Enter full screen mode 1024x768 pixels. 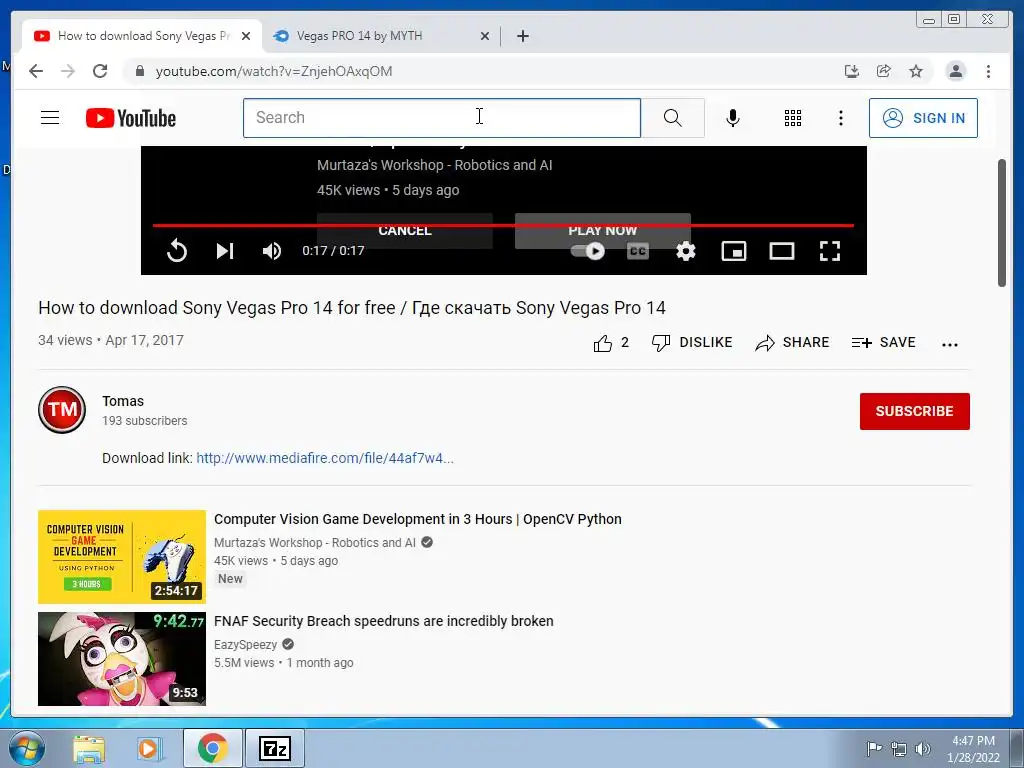[x=830, y=251]
